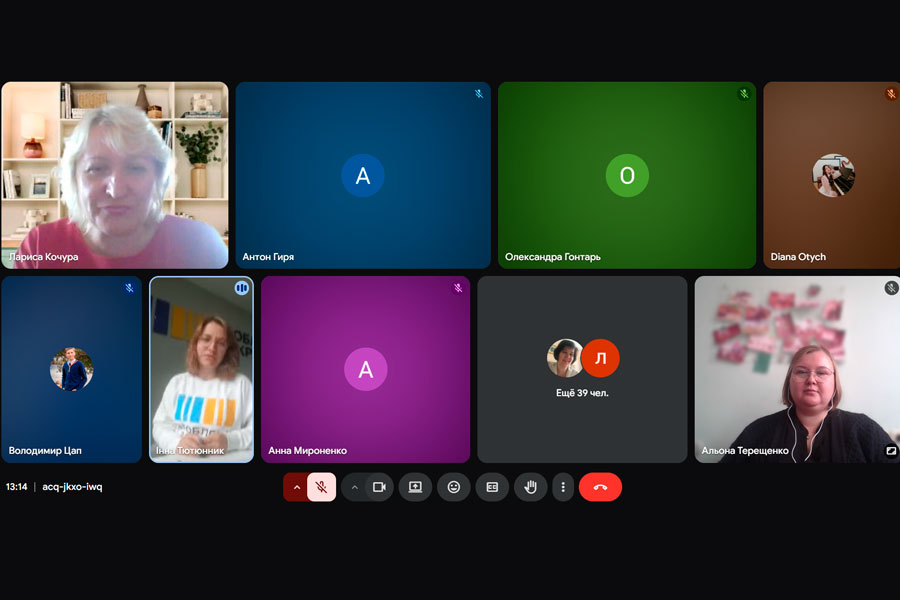The image size is (900, 600).
Task: Click the time 13:14
Action: (x=17, y=487)
